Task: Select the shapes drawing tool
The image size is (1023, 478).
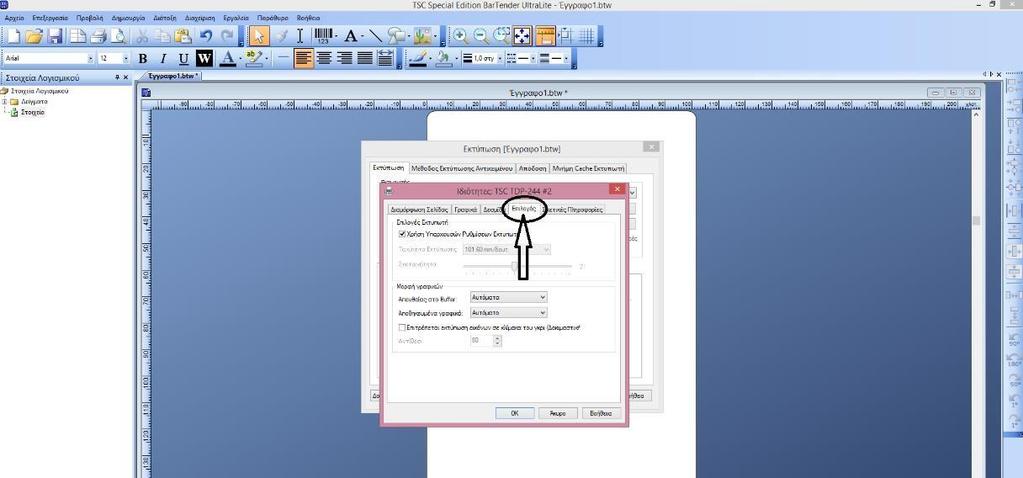Action: [x=396, y=37]
